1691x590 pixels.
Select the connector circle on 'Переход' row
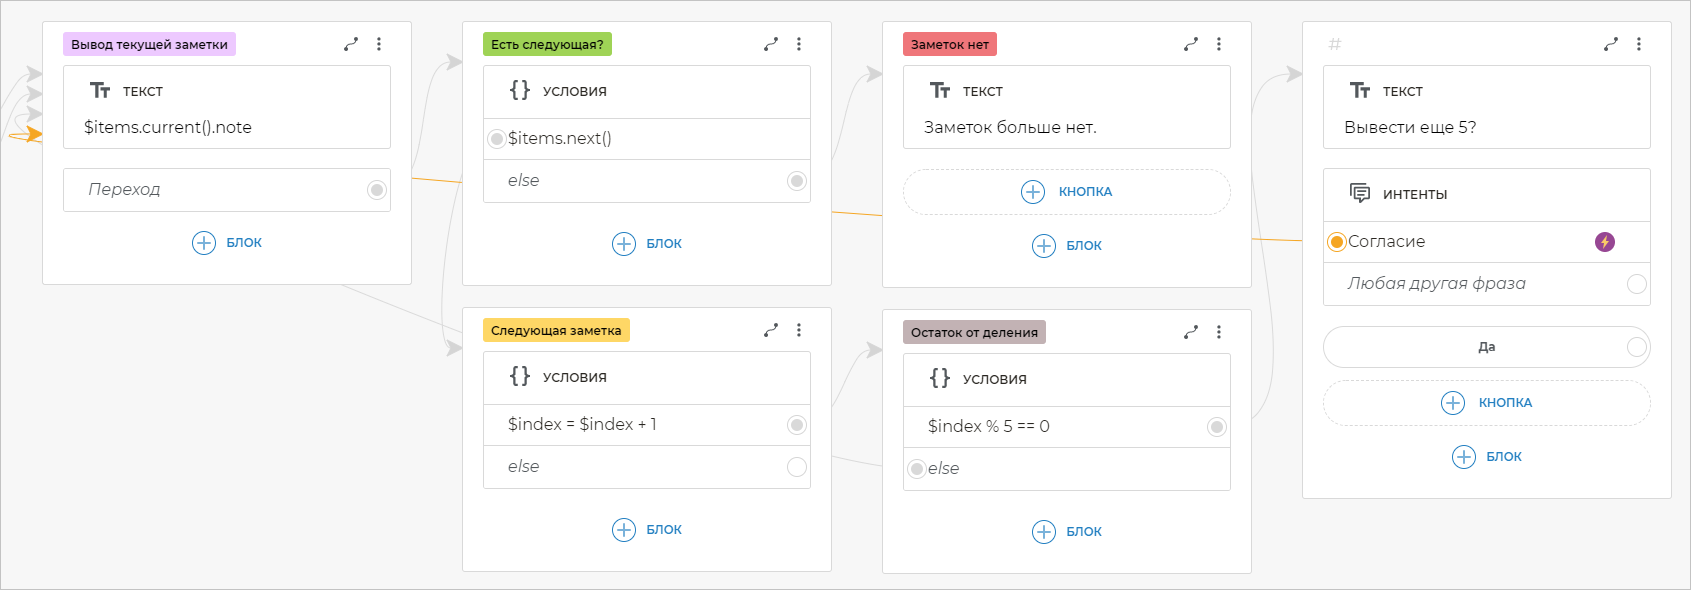tap(377, 190)
